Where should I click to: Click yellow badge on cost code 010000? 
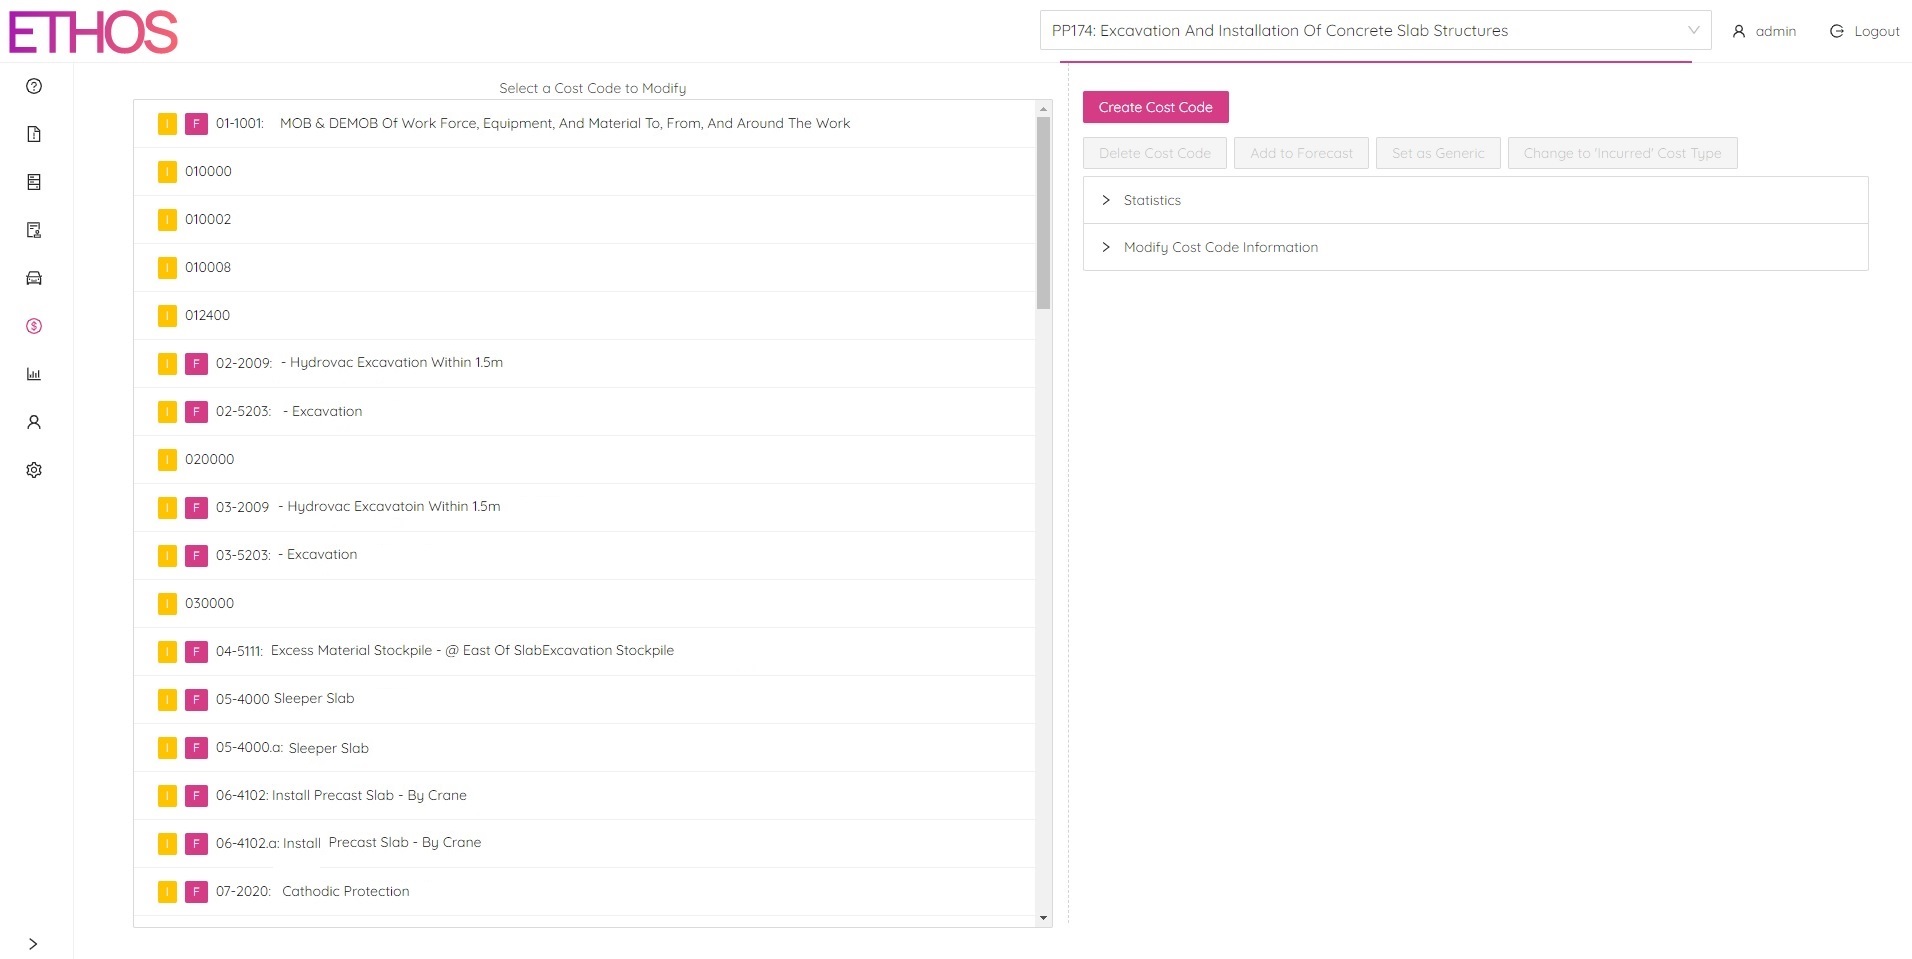coord(167,172)
